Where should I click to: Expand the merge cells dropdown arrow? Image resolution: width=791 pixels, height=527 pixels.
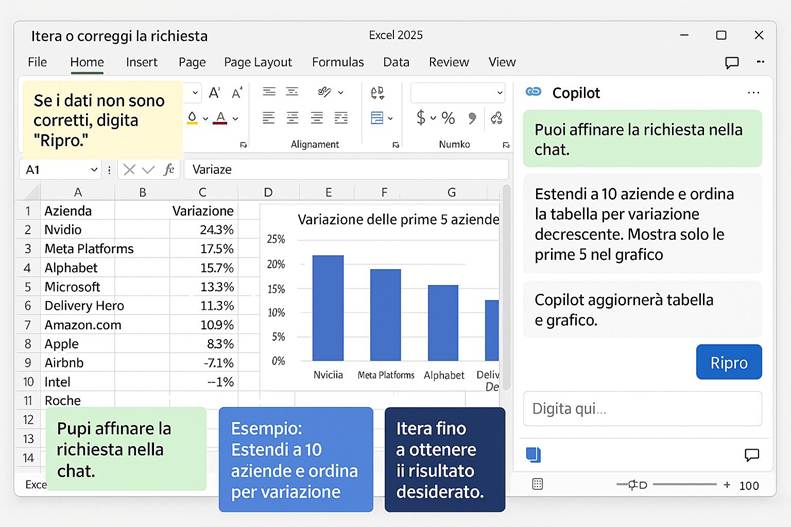point(391,118)
